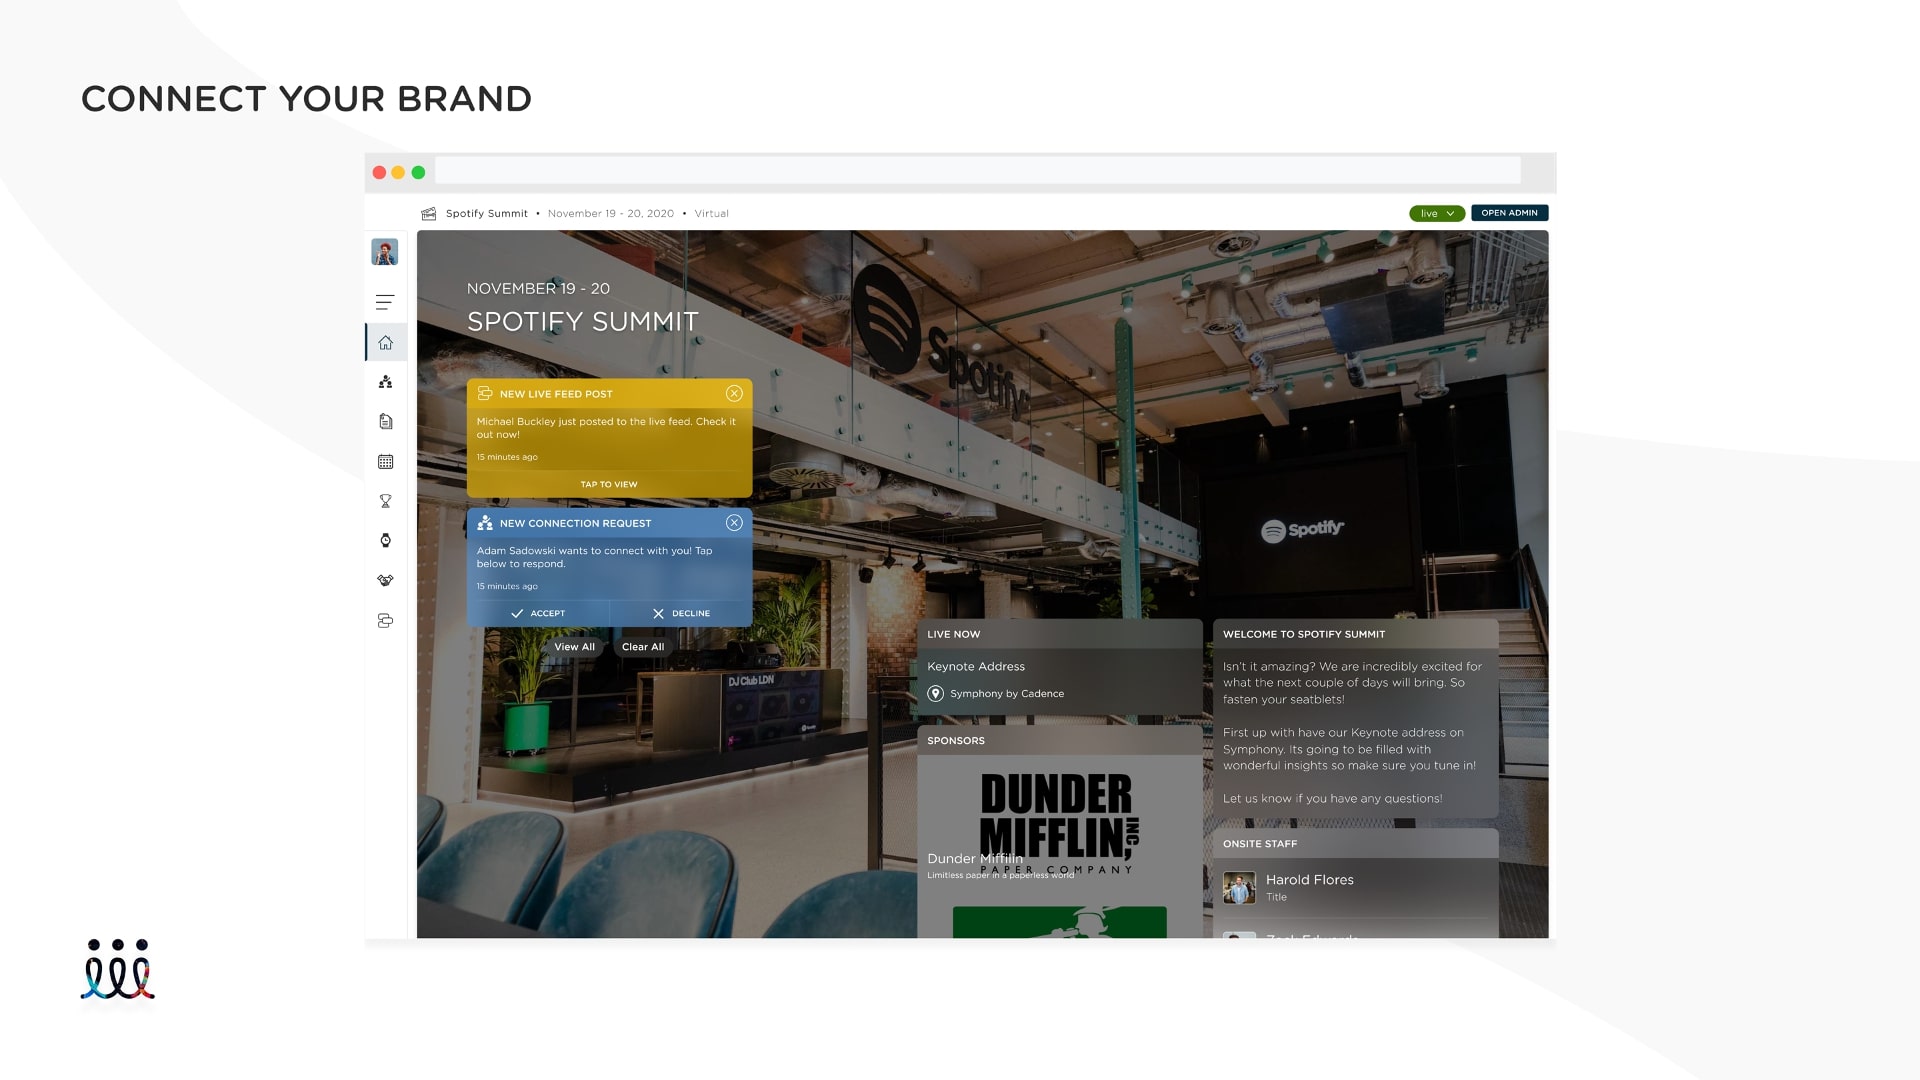Click the Onsite Staff panel header
The width and height of the screenshot is (1920, 1080).
coord(1355,844)
